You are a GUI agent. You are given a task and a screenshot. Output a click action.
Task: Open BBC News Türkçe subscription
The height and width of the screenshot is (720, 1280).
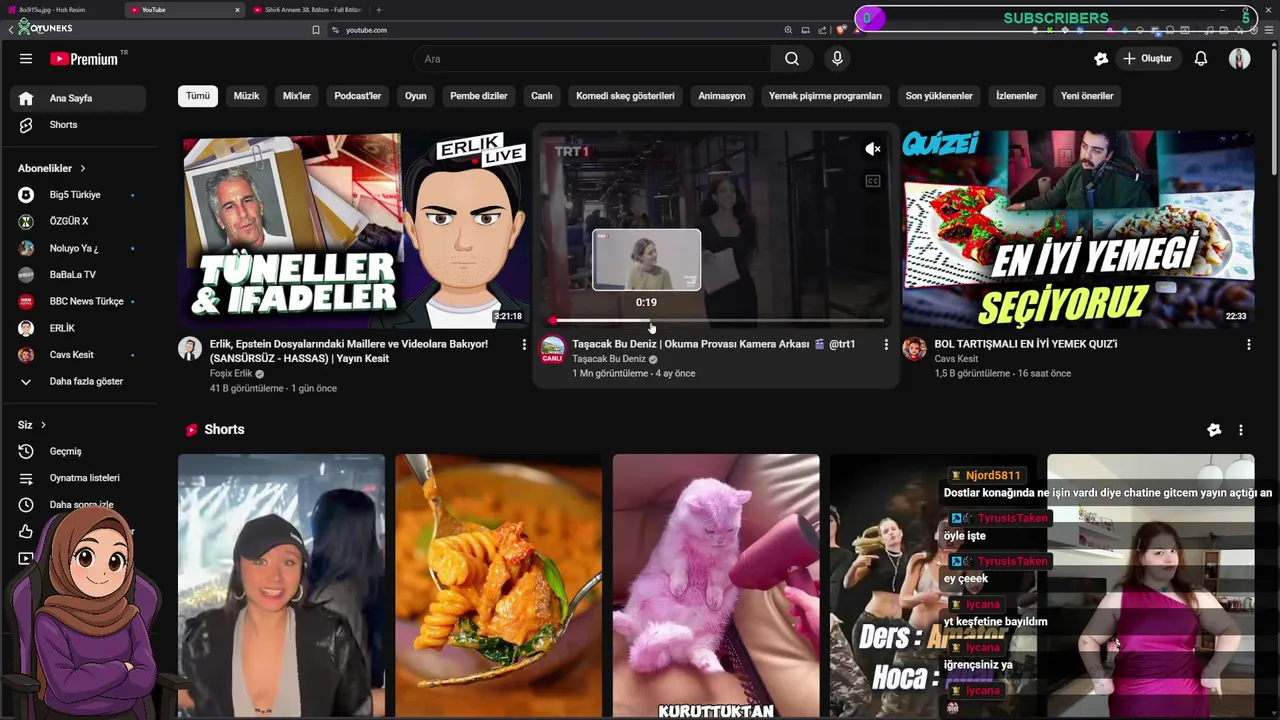point(78,301)
